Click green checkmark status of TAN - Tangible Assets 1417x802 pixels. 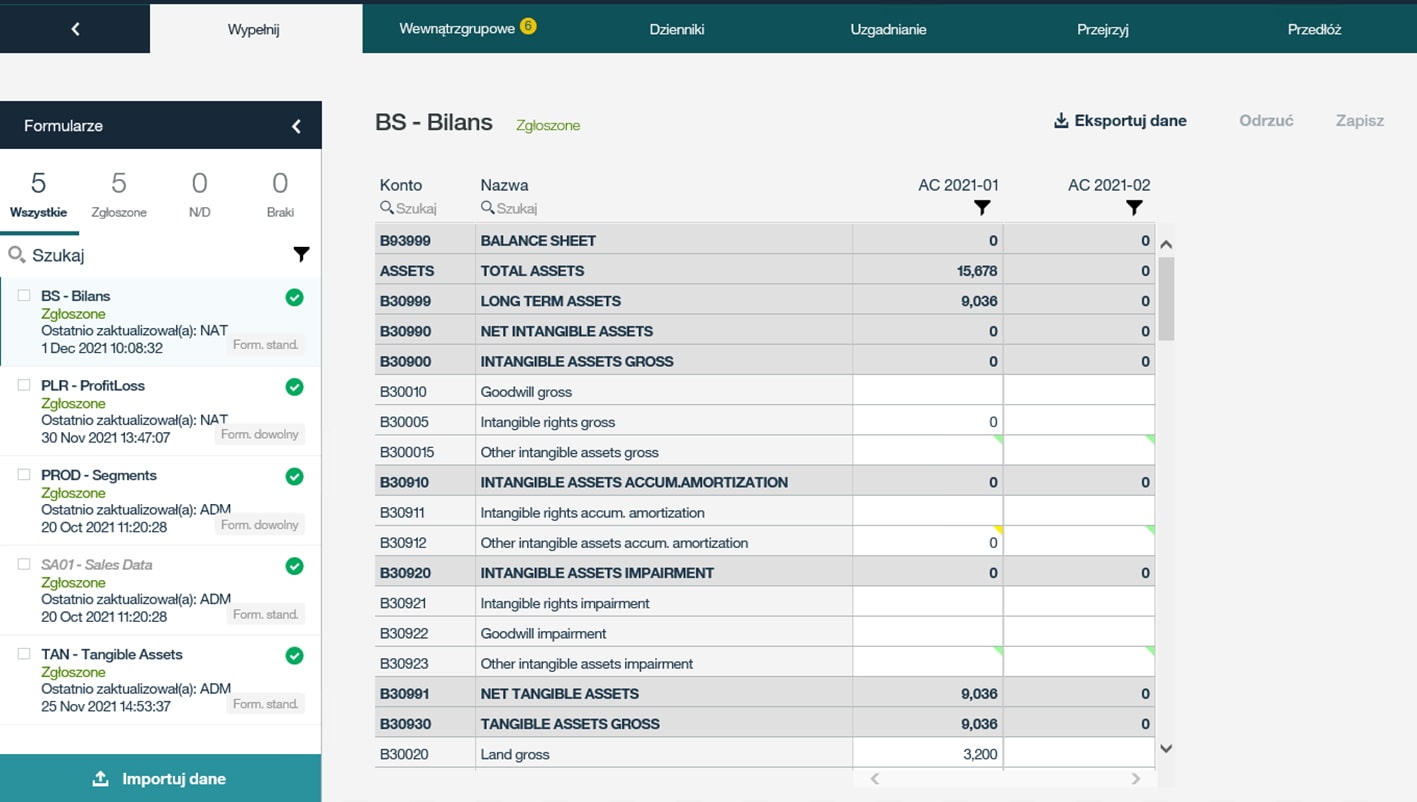point(294,656)
